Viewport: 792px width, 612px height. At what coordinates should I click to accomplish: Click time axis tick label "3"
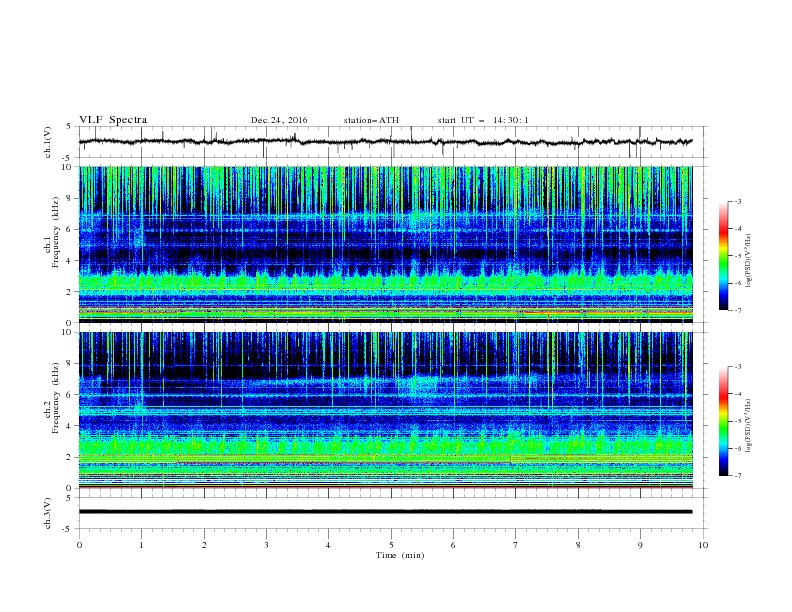click(266, 545)
